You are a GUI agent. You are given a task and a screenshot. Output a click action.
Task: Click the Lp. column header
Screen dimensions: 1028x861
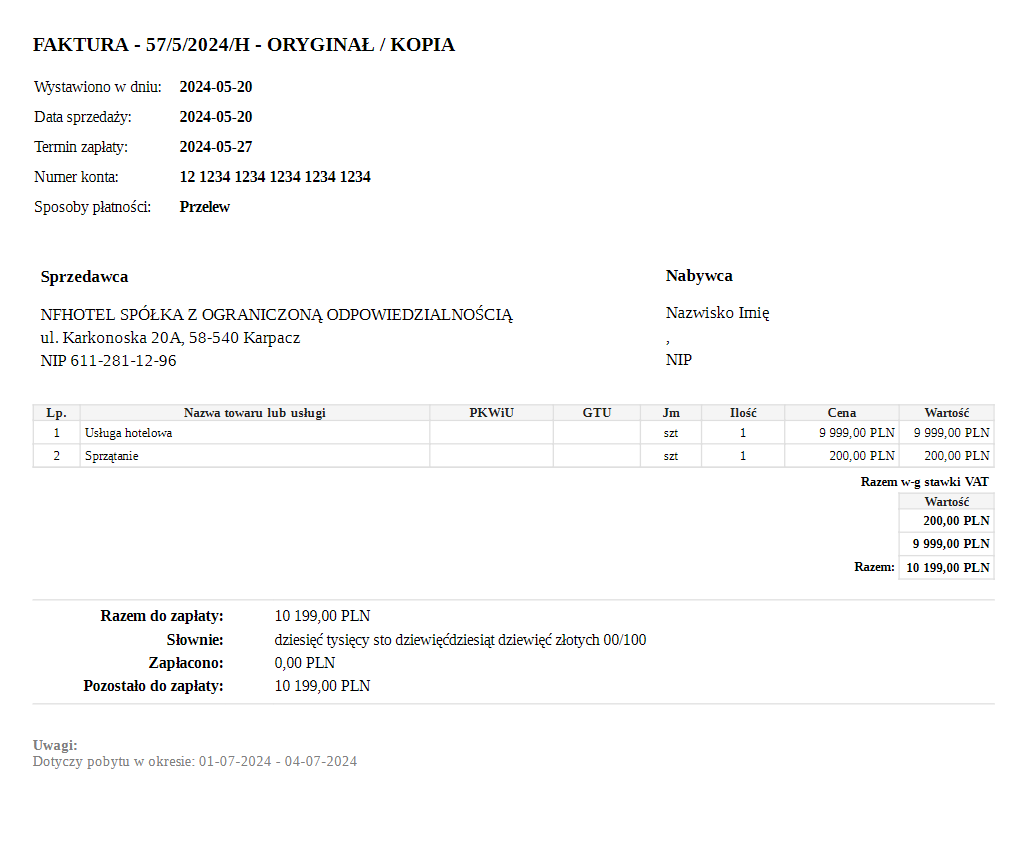56,412
